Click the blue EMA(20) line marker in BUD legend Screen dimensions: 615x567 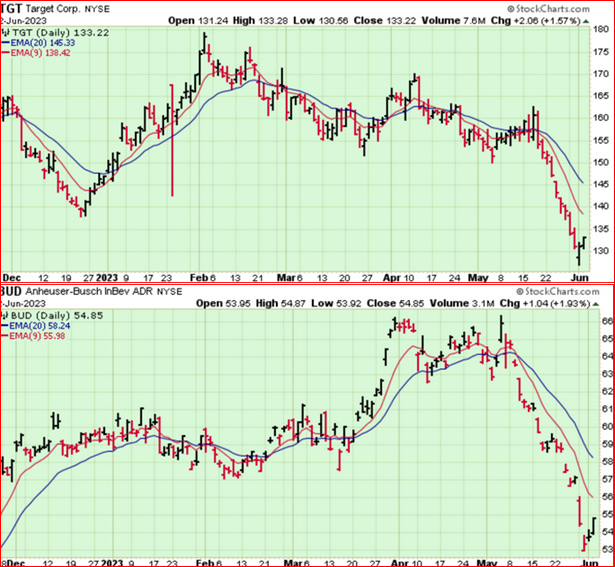pos(4,326)
